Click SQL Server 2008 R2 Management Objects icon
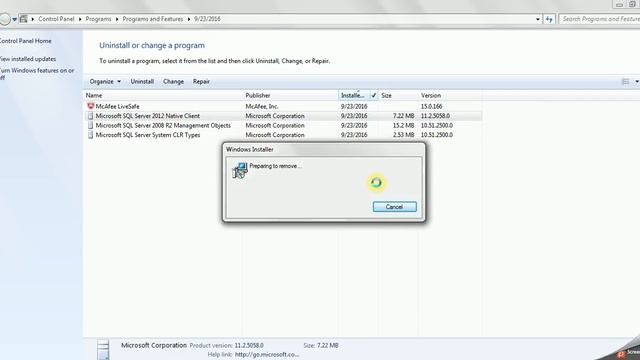 pos(91,125)
